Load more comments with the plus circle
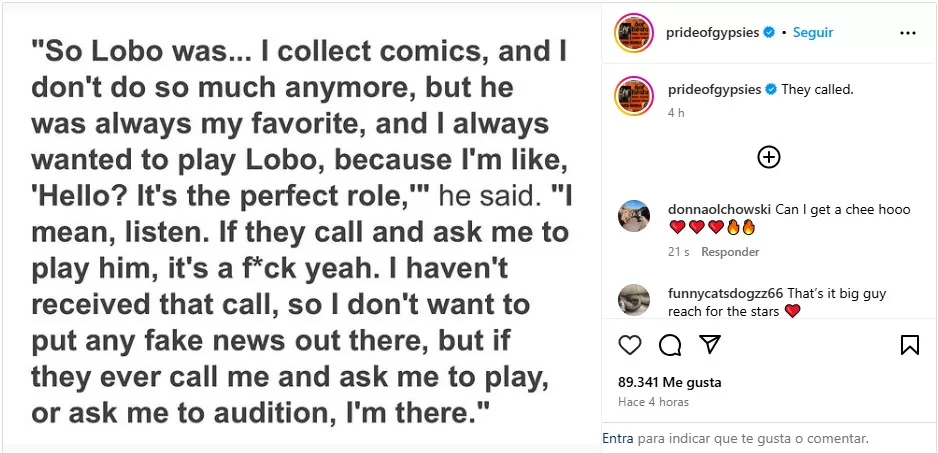The height and width of the screenshot is (453, 938). (x=768, y=157)
